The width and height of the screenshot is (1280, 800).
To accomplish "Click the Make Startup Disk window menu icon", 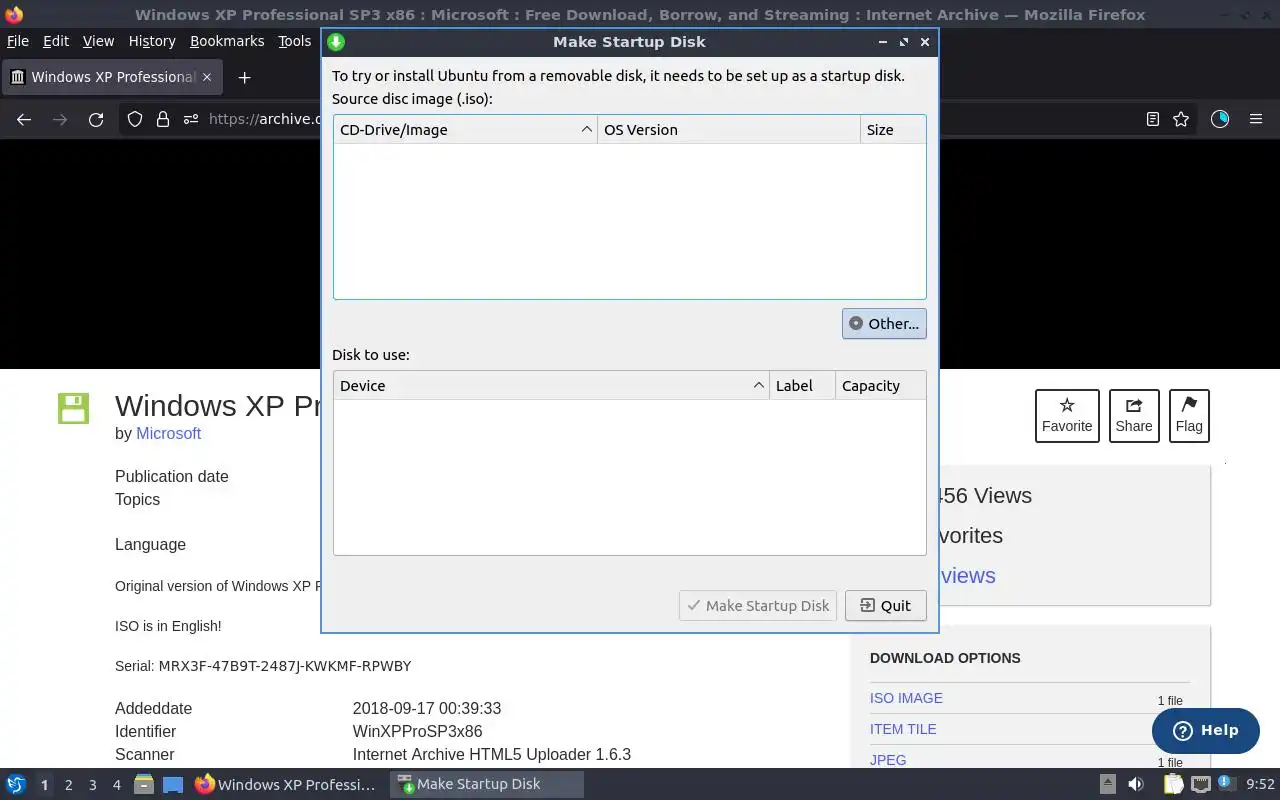I will [x=336, y=42].
